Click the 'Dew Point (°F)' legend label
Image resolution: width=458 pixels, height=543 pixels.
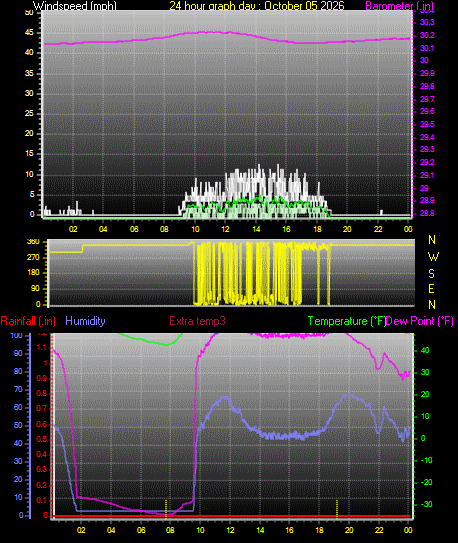(x=420, y=321)
